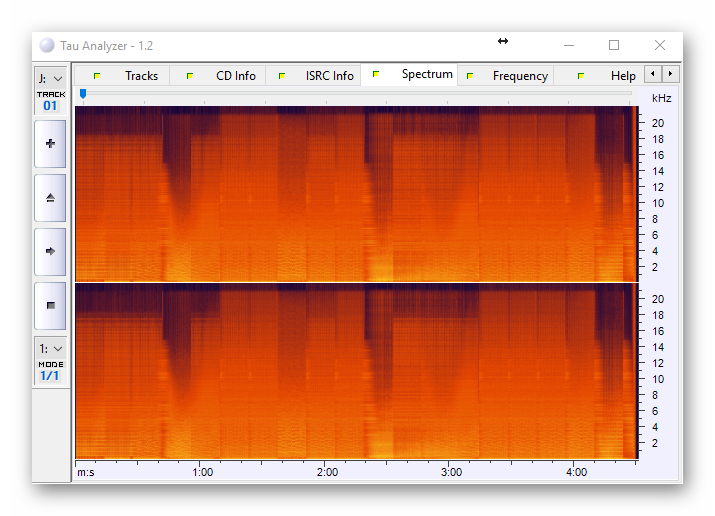Click the MODE 1/1 indicator

tap(50, 371)
